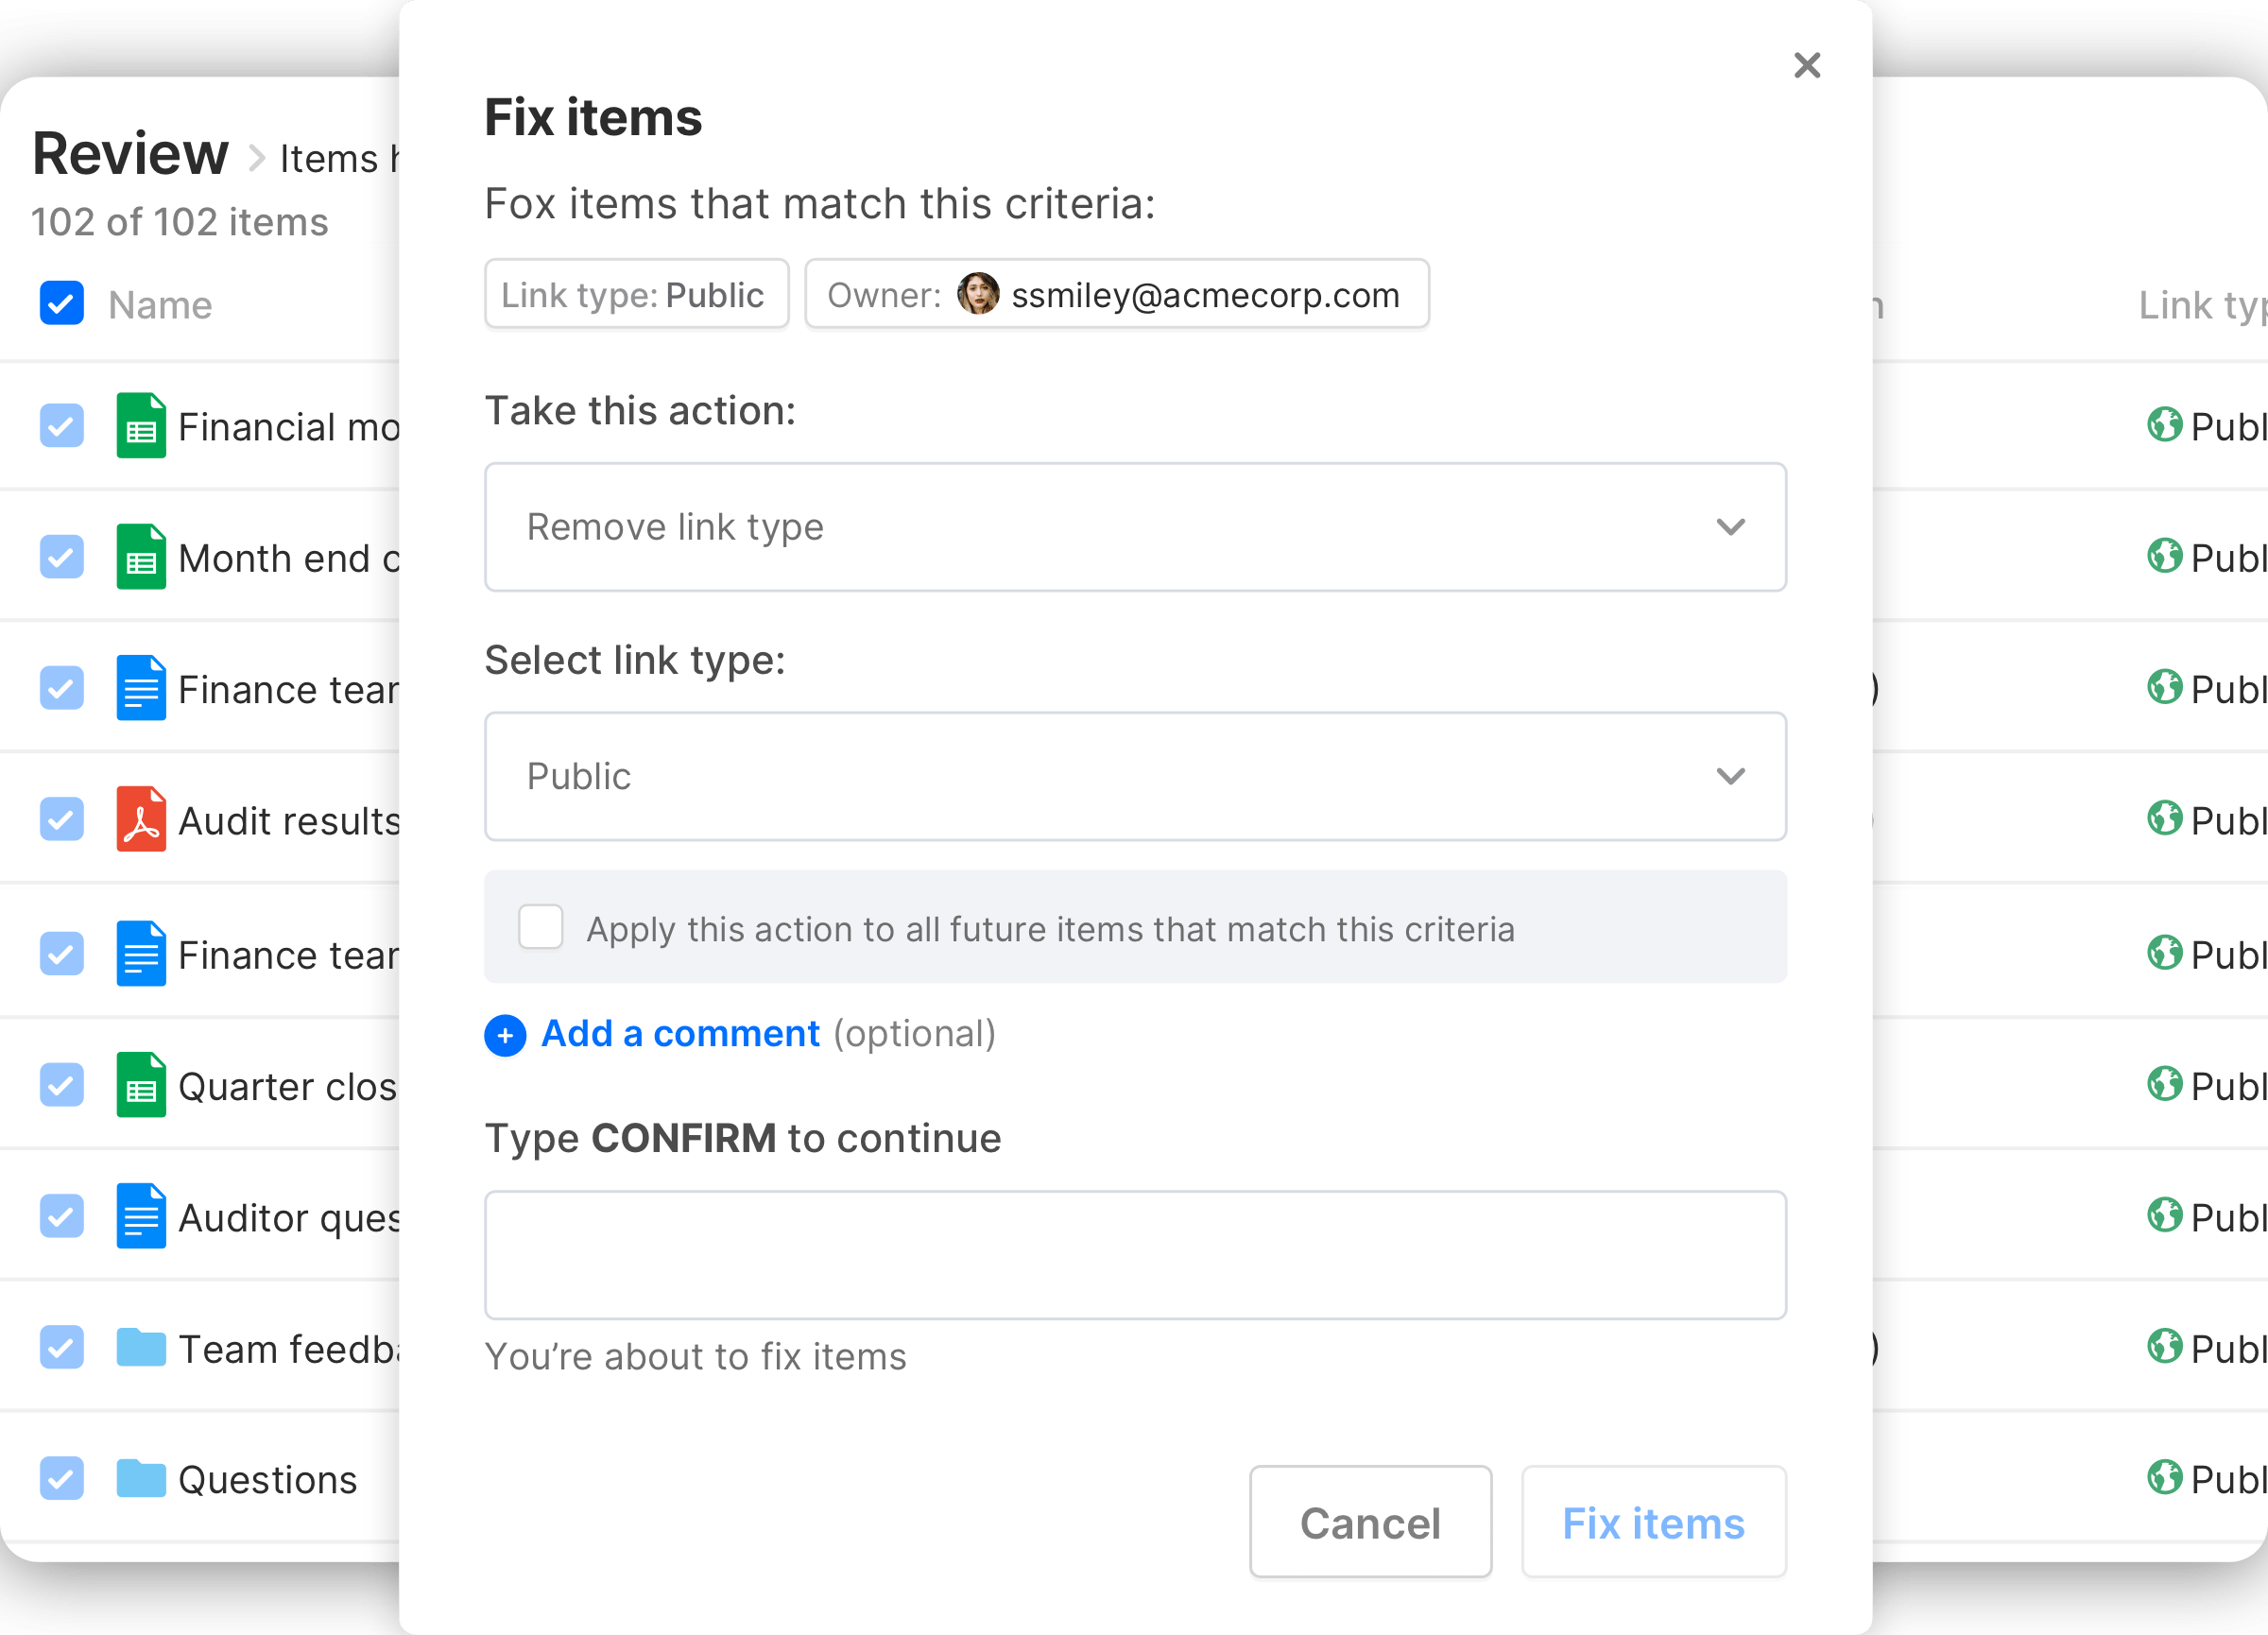Click the Quarter close spreadsheet icon
2268x1635 pixels.
tap(141, 1085)
